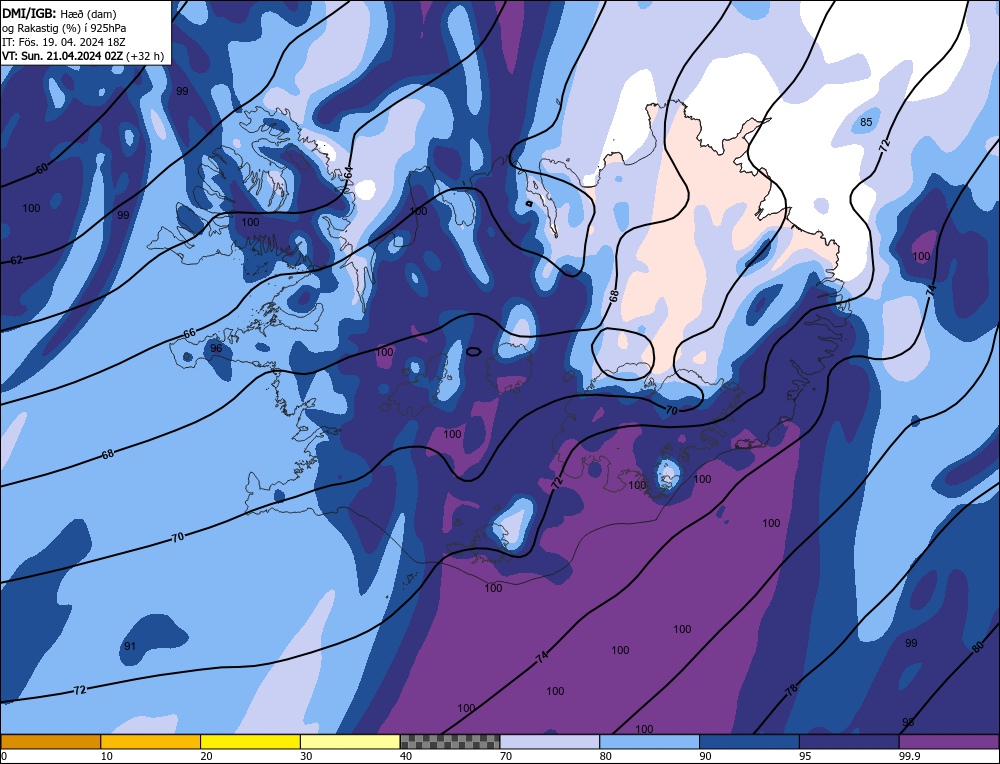1000x764 pixels.
Task: Click the 'og Rakastig (%) í 925hPa' line
Action: (64, 28)
